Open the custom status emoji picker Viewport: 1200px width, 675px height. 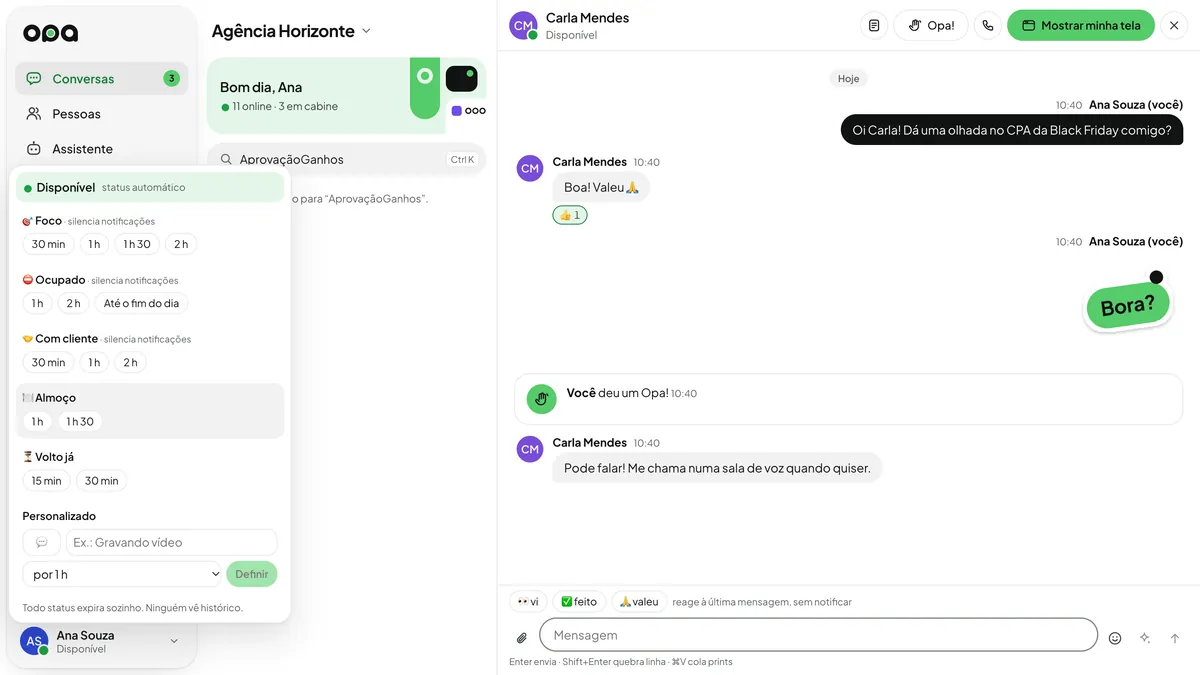click(x=41, y=542)
